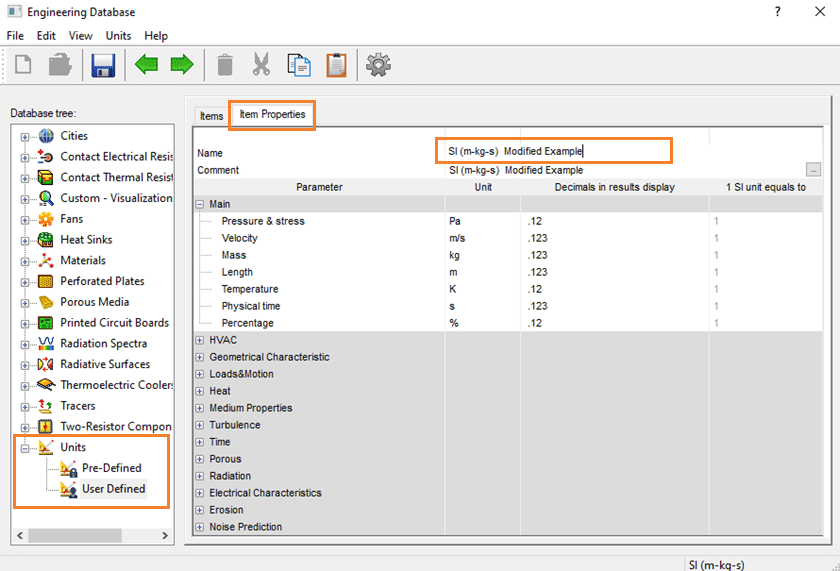Select the Radiative Surfaces icon
The width and height of the screenshot is (840, 571).
[46, 364]
